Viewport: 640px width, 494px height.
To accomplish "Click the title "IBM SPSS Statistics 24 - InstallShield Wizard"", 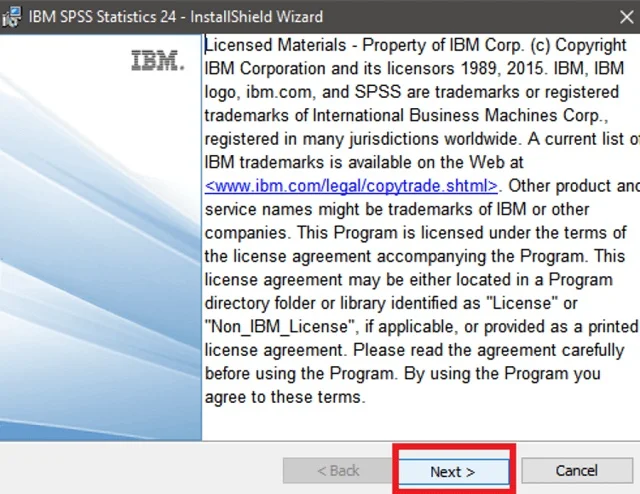I will click(176, 17).
